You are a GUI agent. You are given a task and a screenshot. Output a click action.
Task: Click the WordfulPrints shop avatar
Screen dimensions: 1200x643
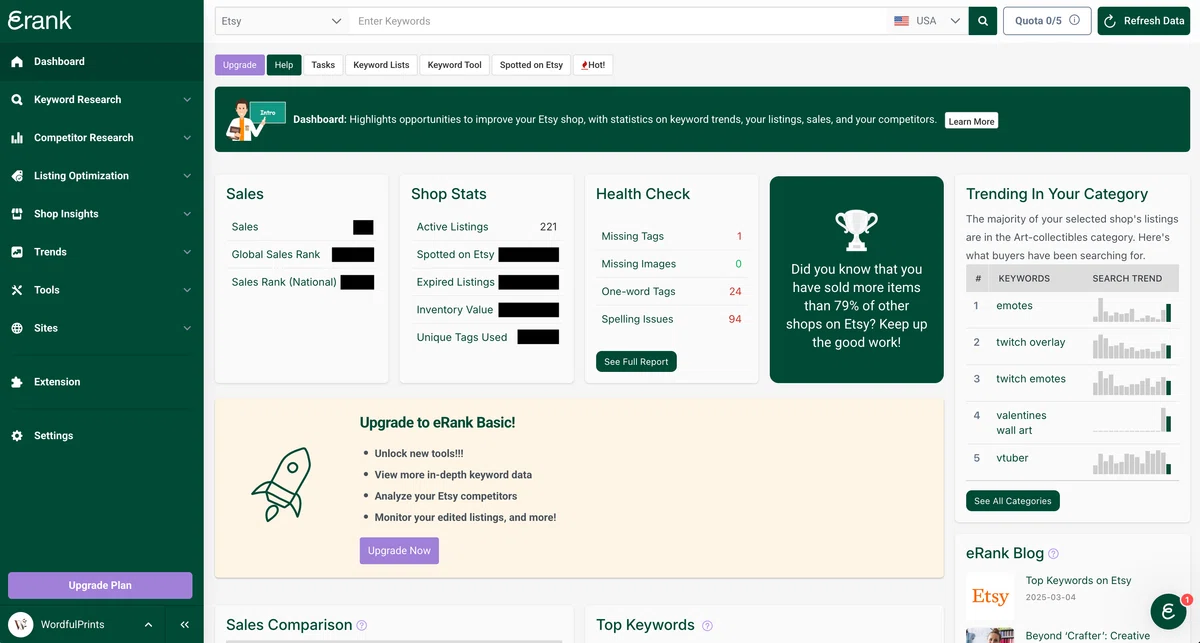pyautogui.click(x=19, y=624)
